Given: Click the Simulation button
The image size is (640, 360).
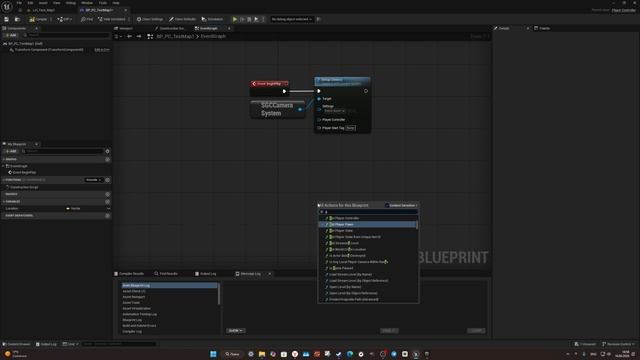Looking at the screenshot, I should tap(212, 19).
